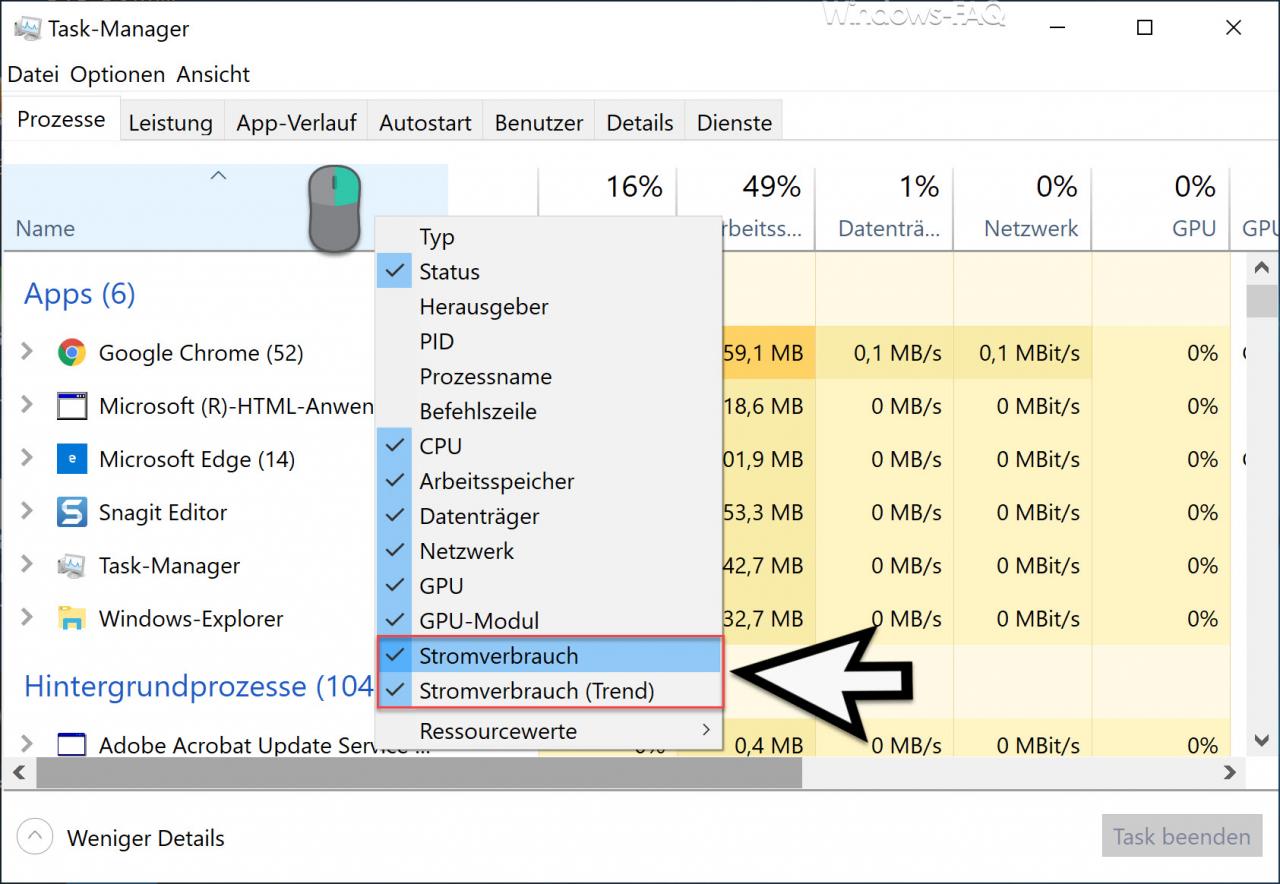Click the Weniger Details label
Image resolution: width=1280 pixels, height=884 pixels.
(146, 838)
